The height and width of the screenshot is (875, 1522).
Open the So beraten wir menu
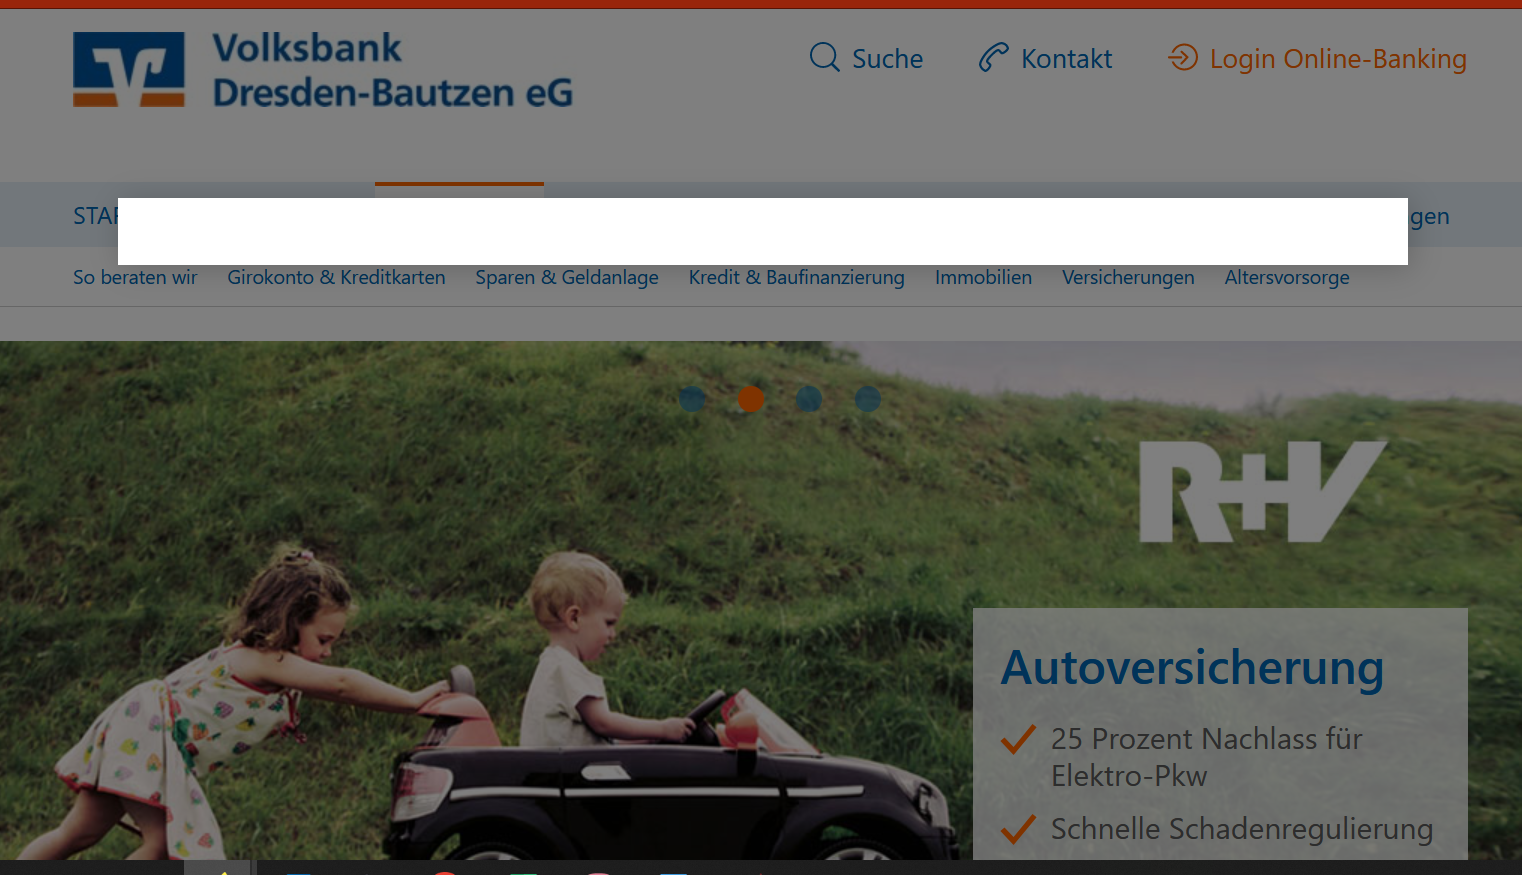(x=135, y=277)
